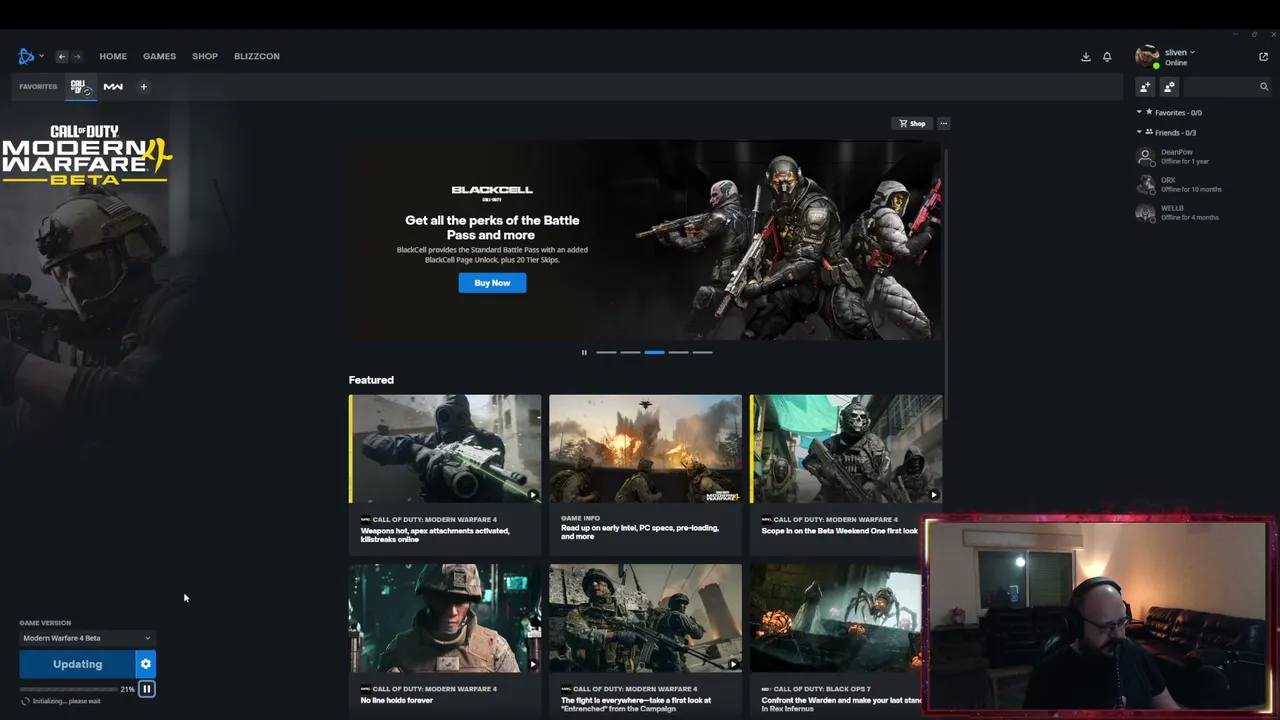Open friend management settings icon
The height and width of the screenshot is (720, 1280).
(1169, 87)
